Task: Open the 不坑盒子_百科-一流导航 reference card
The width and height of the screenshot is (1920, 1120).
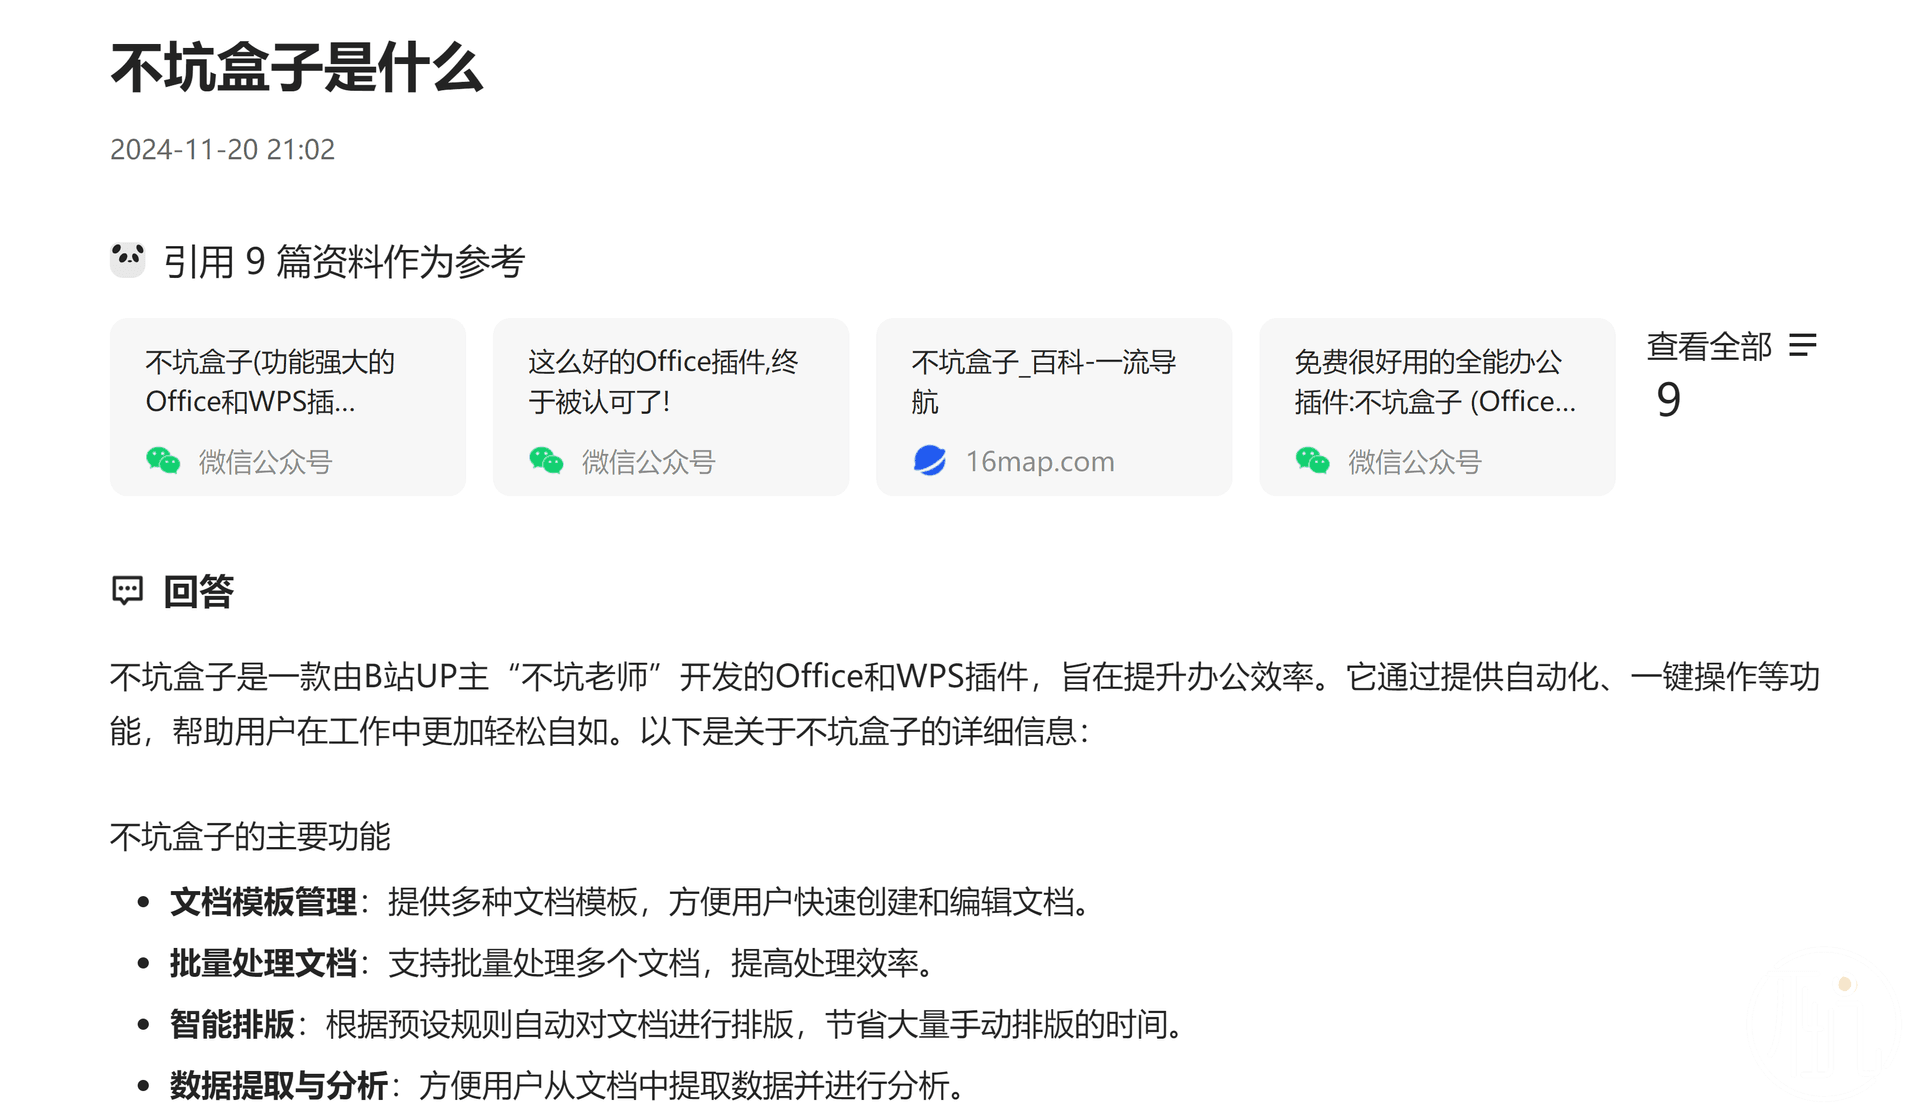Action: (x=1054, y=407)
